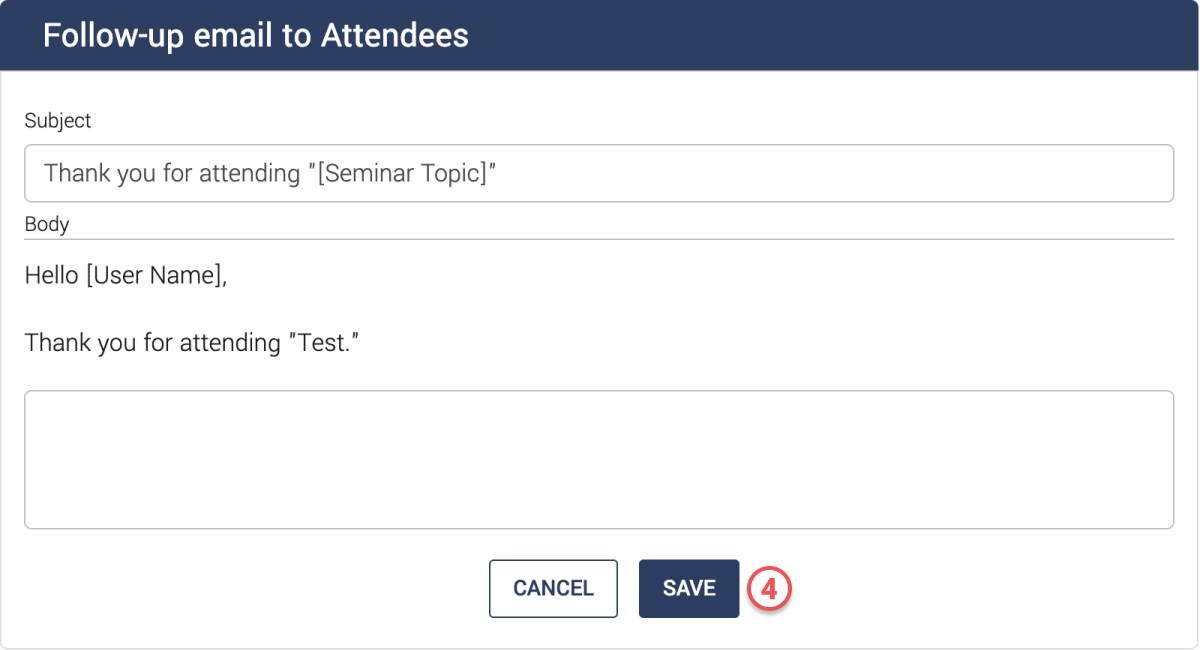Click the word "attending" in the subject field
1200x650 pixels.
(249, 173)
